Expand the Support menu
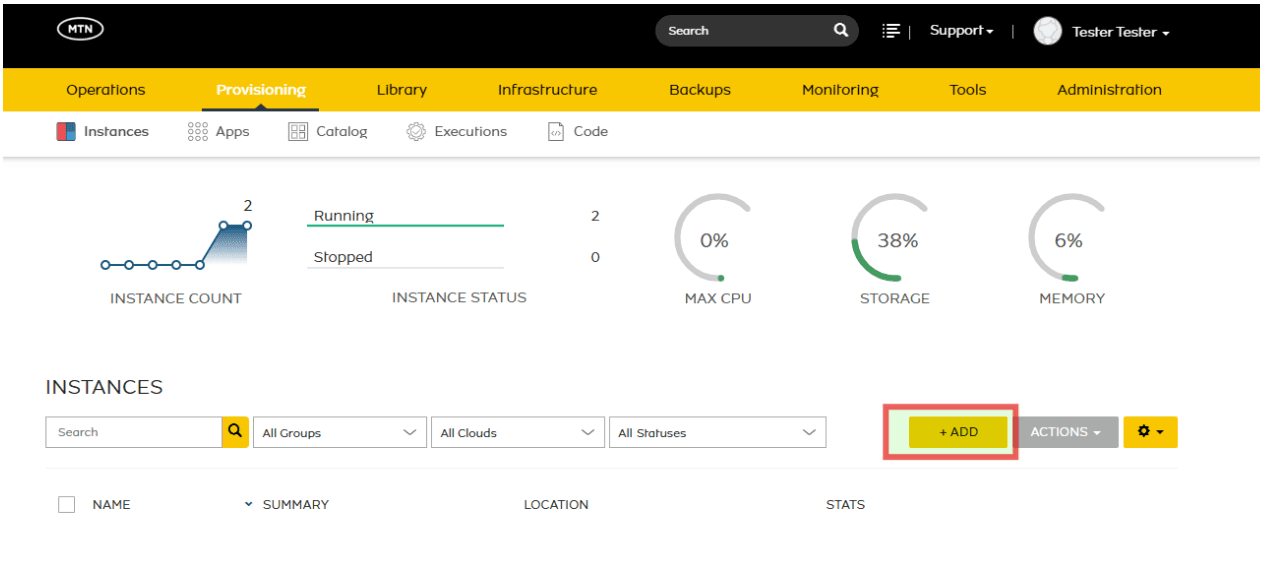Image resolution: width=1263 pixels, height=567 pixels. click(x=962, y=31)
